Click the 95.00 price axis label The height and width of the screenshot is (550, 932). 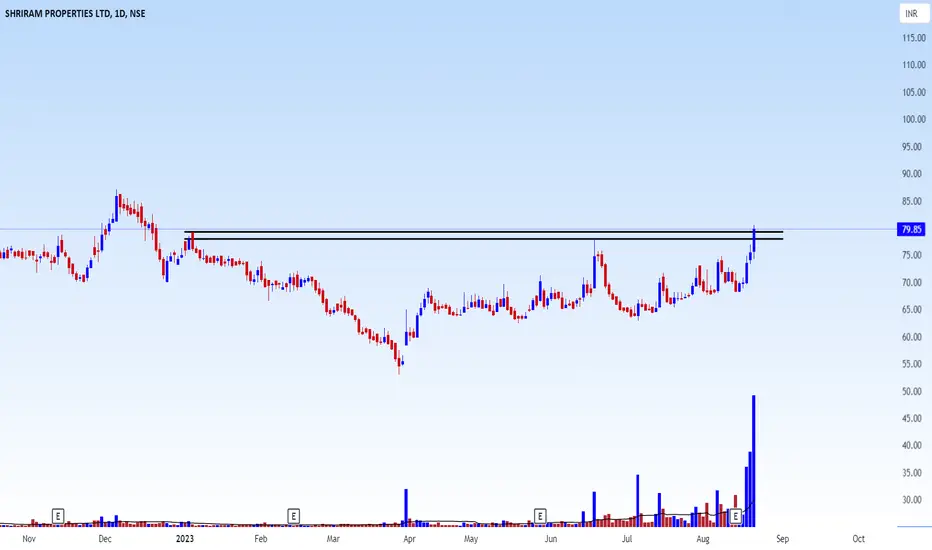(x=914, y=146)
